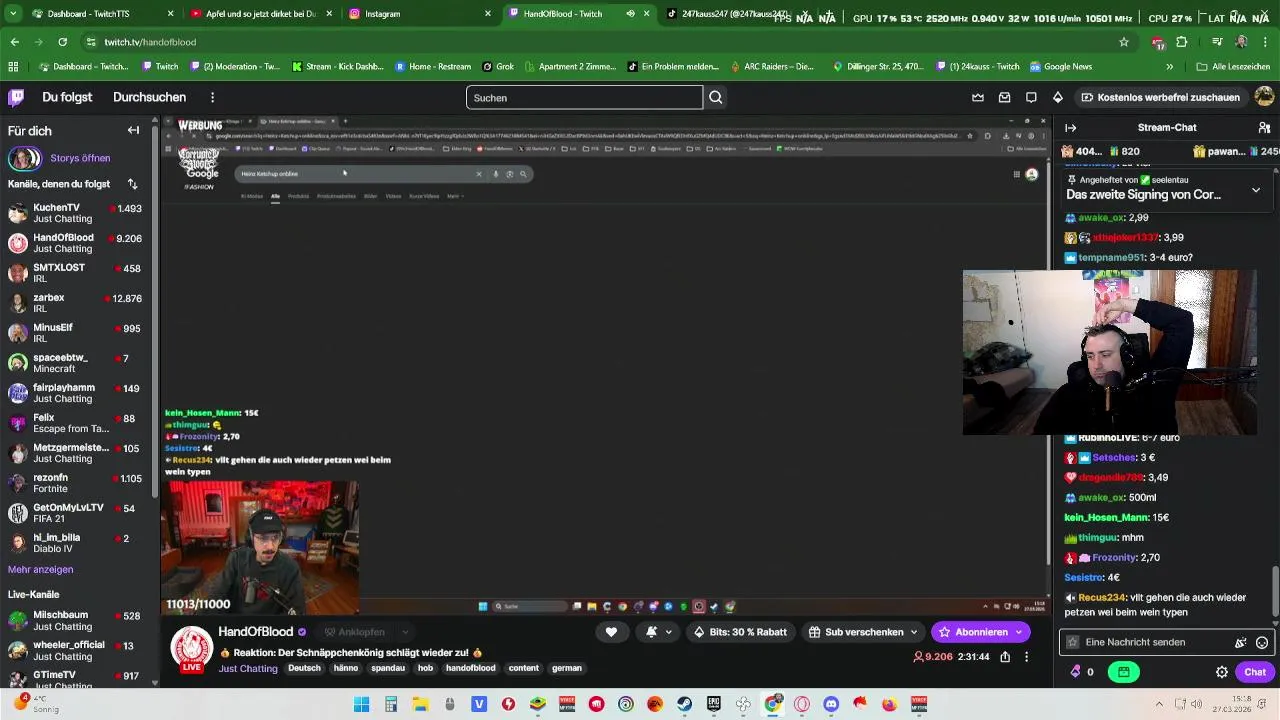Click the left sidebar scrollbar
Viewport: 1280px width, 720px height.
(155, 310)
